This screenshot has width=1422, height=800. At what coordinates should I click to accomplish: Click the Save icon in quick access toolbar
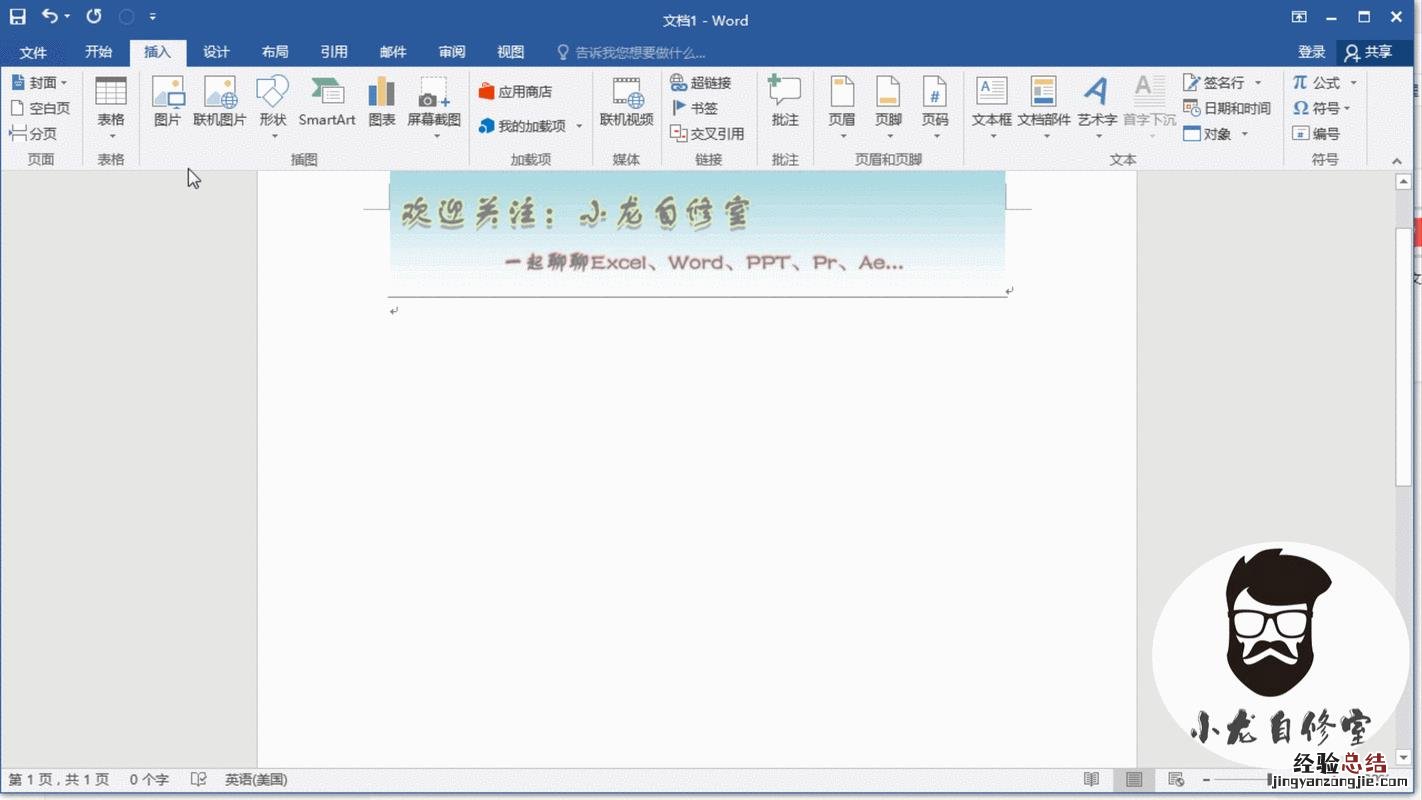click(x=17, y=17)
